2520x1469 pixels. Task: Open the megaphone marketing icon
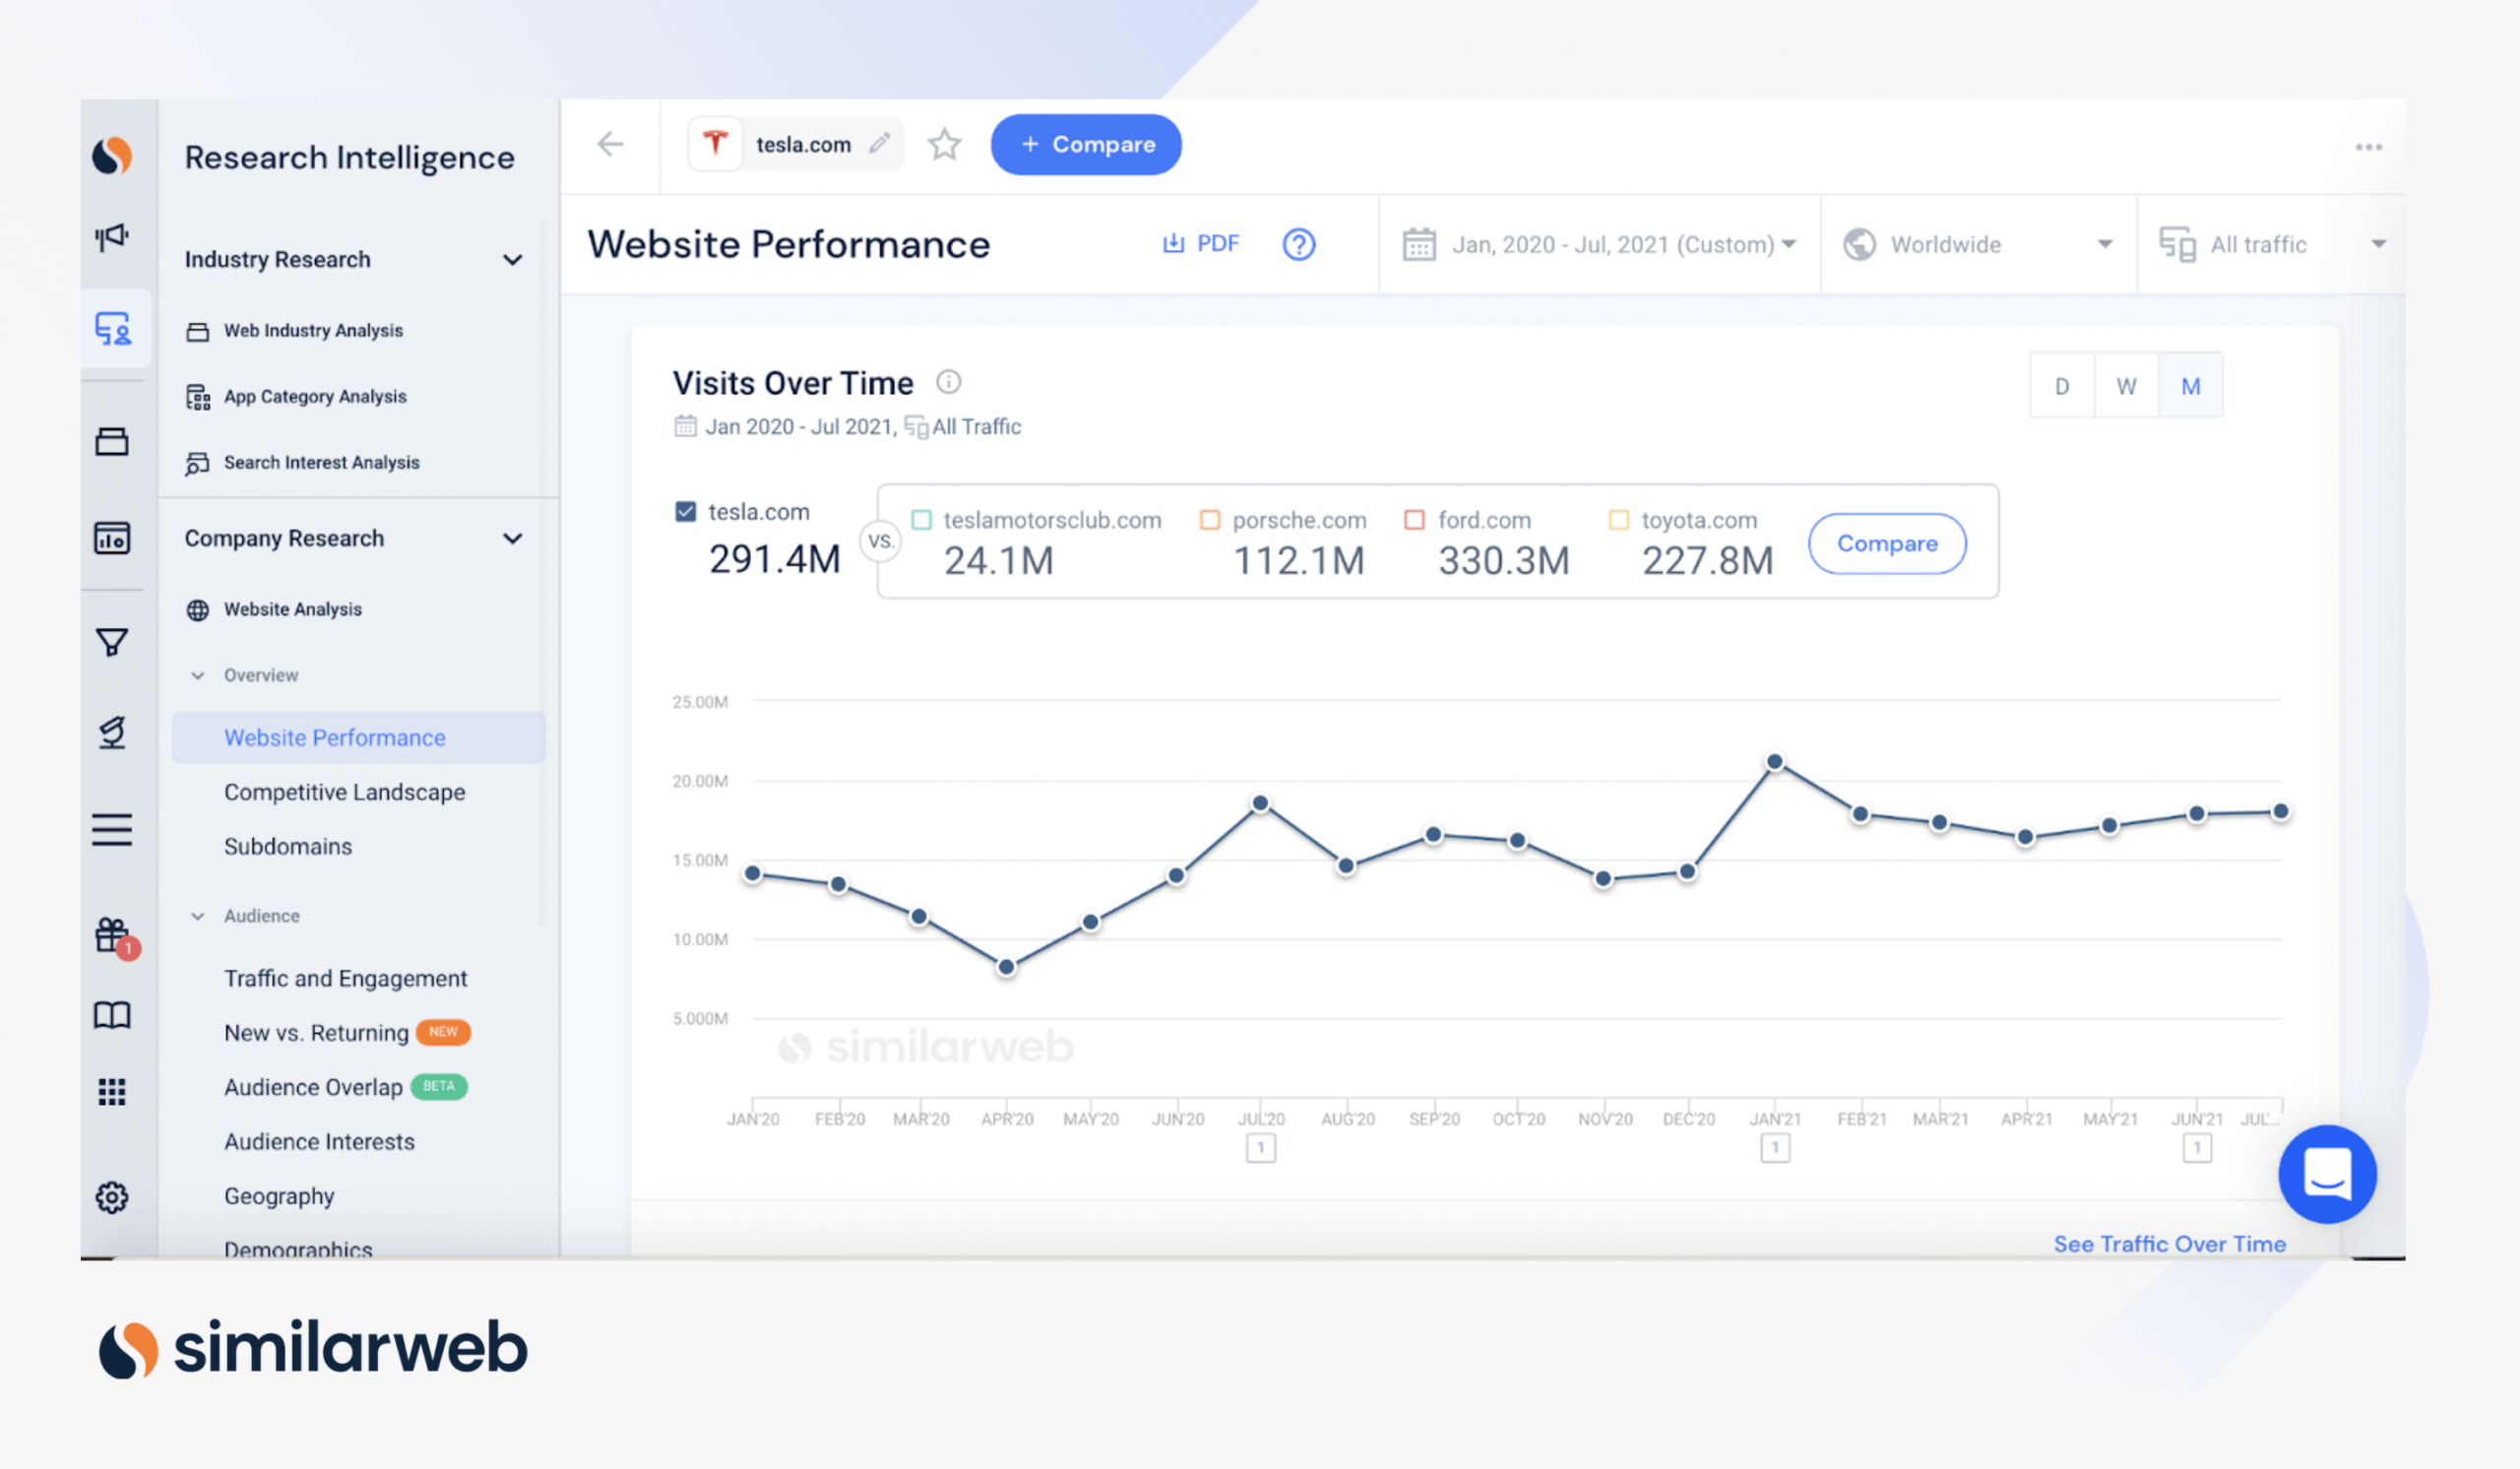pos(112,237)
